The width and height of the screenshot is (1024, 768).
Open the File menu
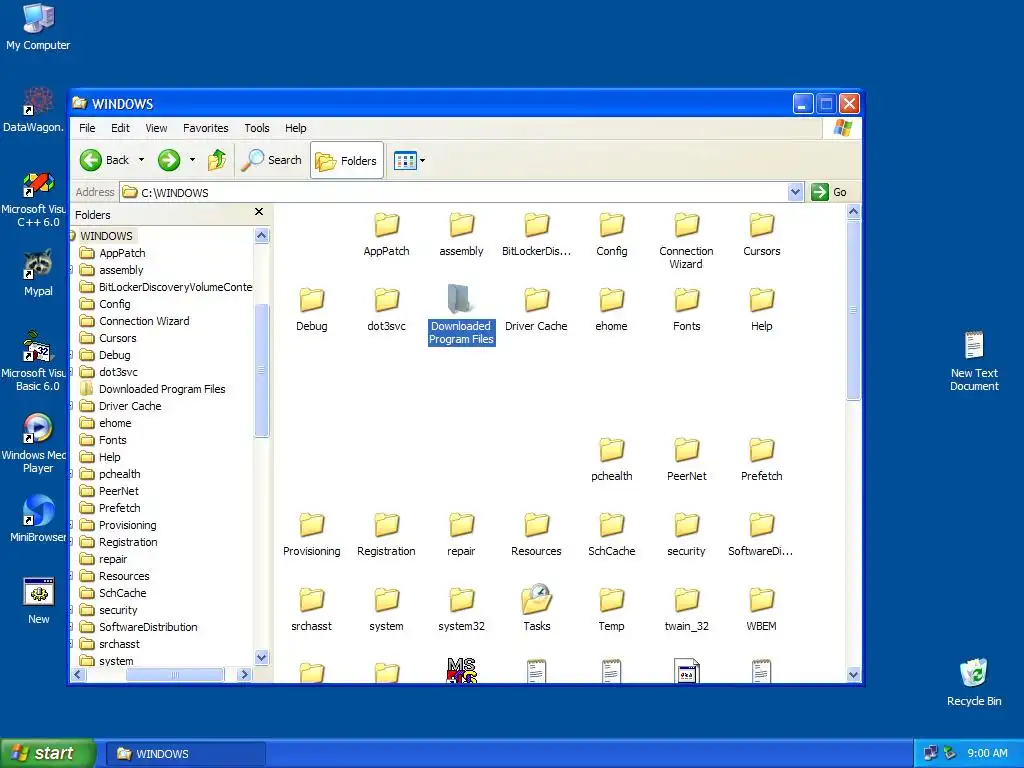pos(87,128)
